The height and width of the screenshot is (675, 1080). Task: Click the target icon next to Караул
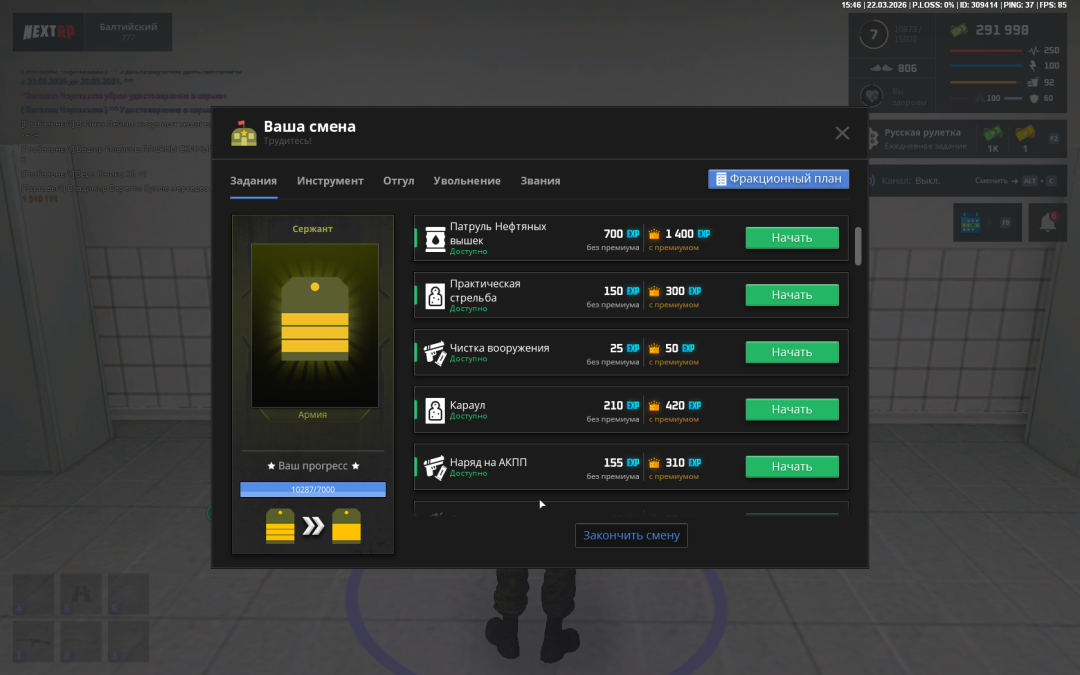(x=435, y=409)
